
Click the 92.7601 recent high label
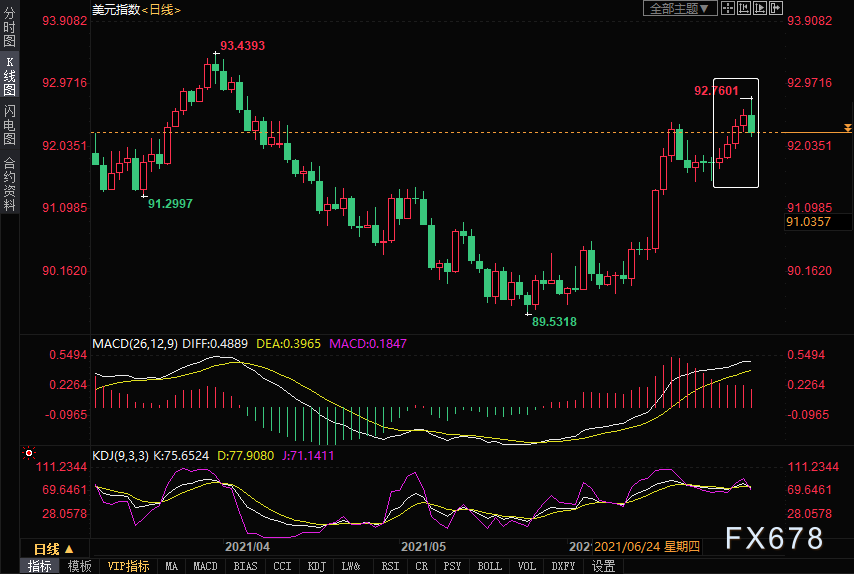pos(716,91)
